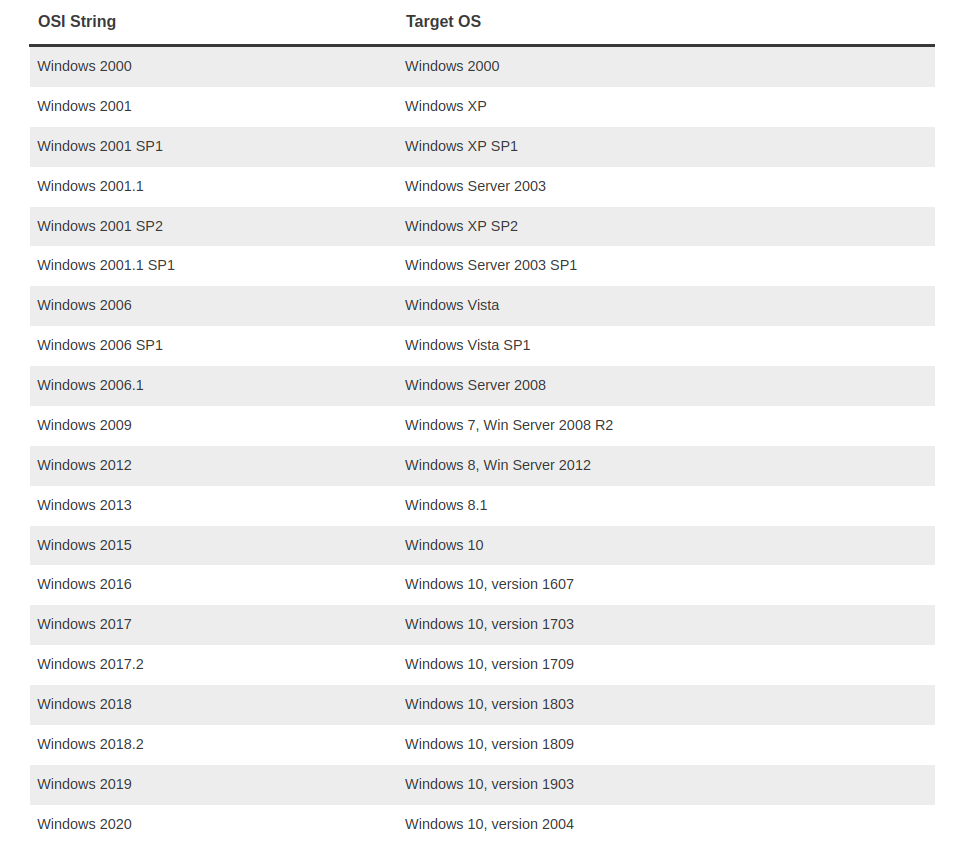Click Windows 7, Win Server 2008 R2
Screen dimensions: 975x868
(508, 425)
